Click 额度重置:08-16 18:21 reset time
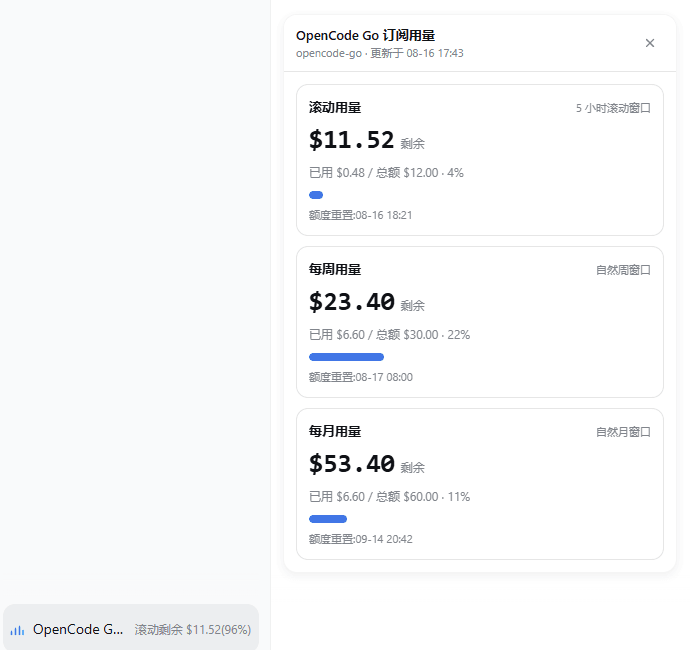The image size is (690, 650). [x=360, y=215]
